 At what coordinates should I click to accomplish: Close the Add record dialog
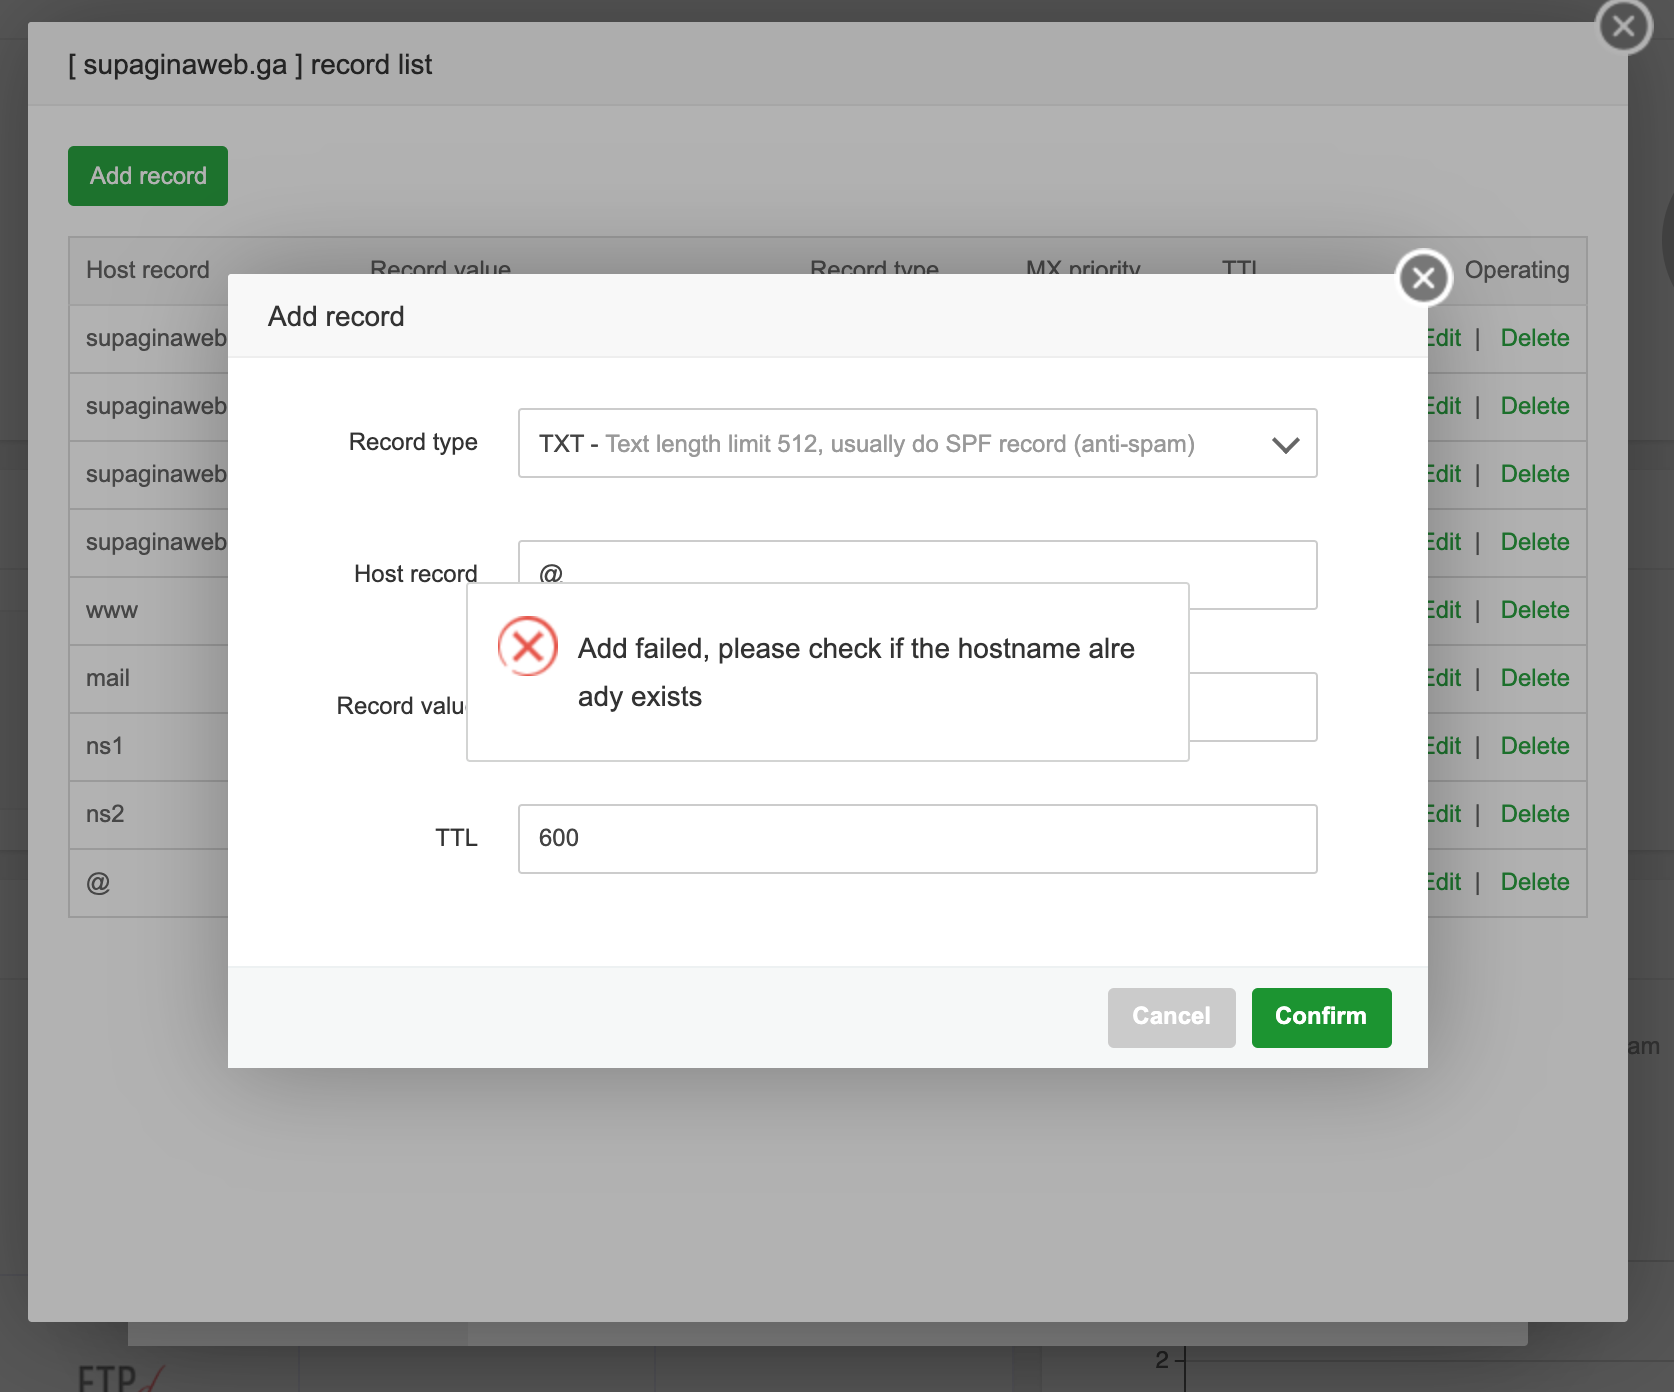[1423, 278]
